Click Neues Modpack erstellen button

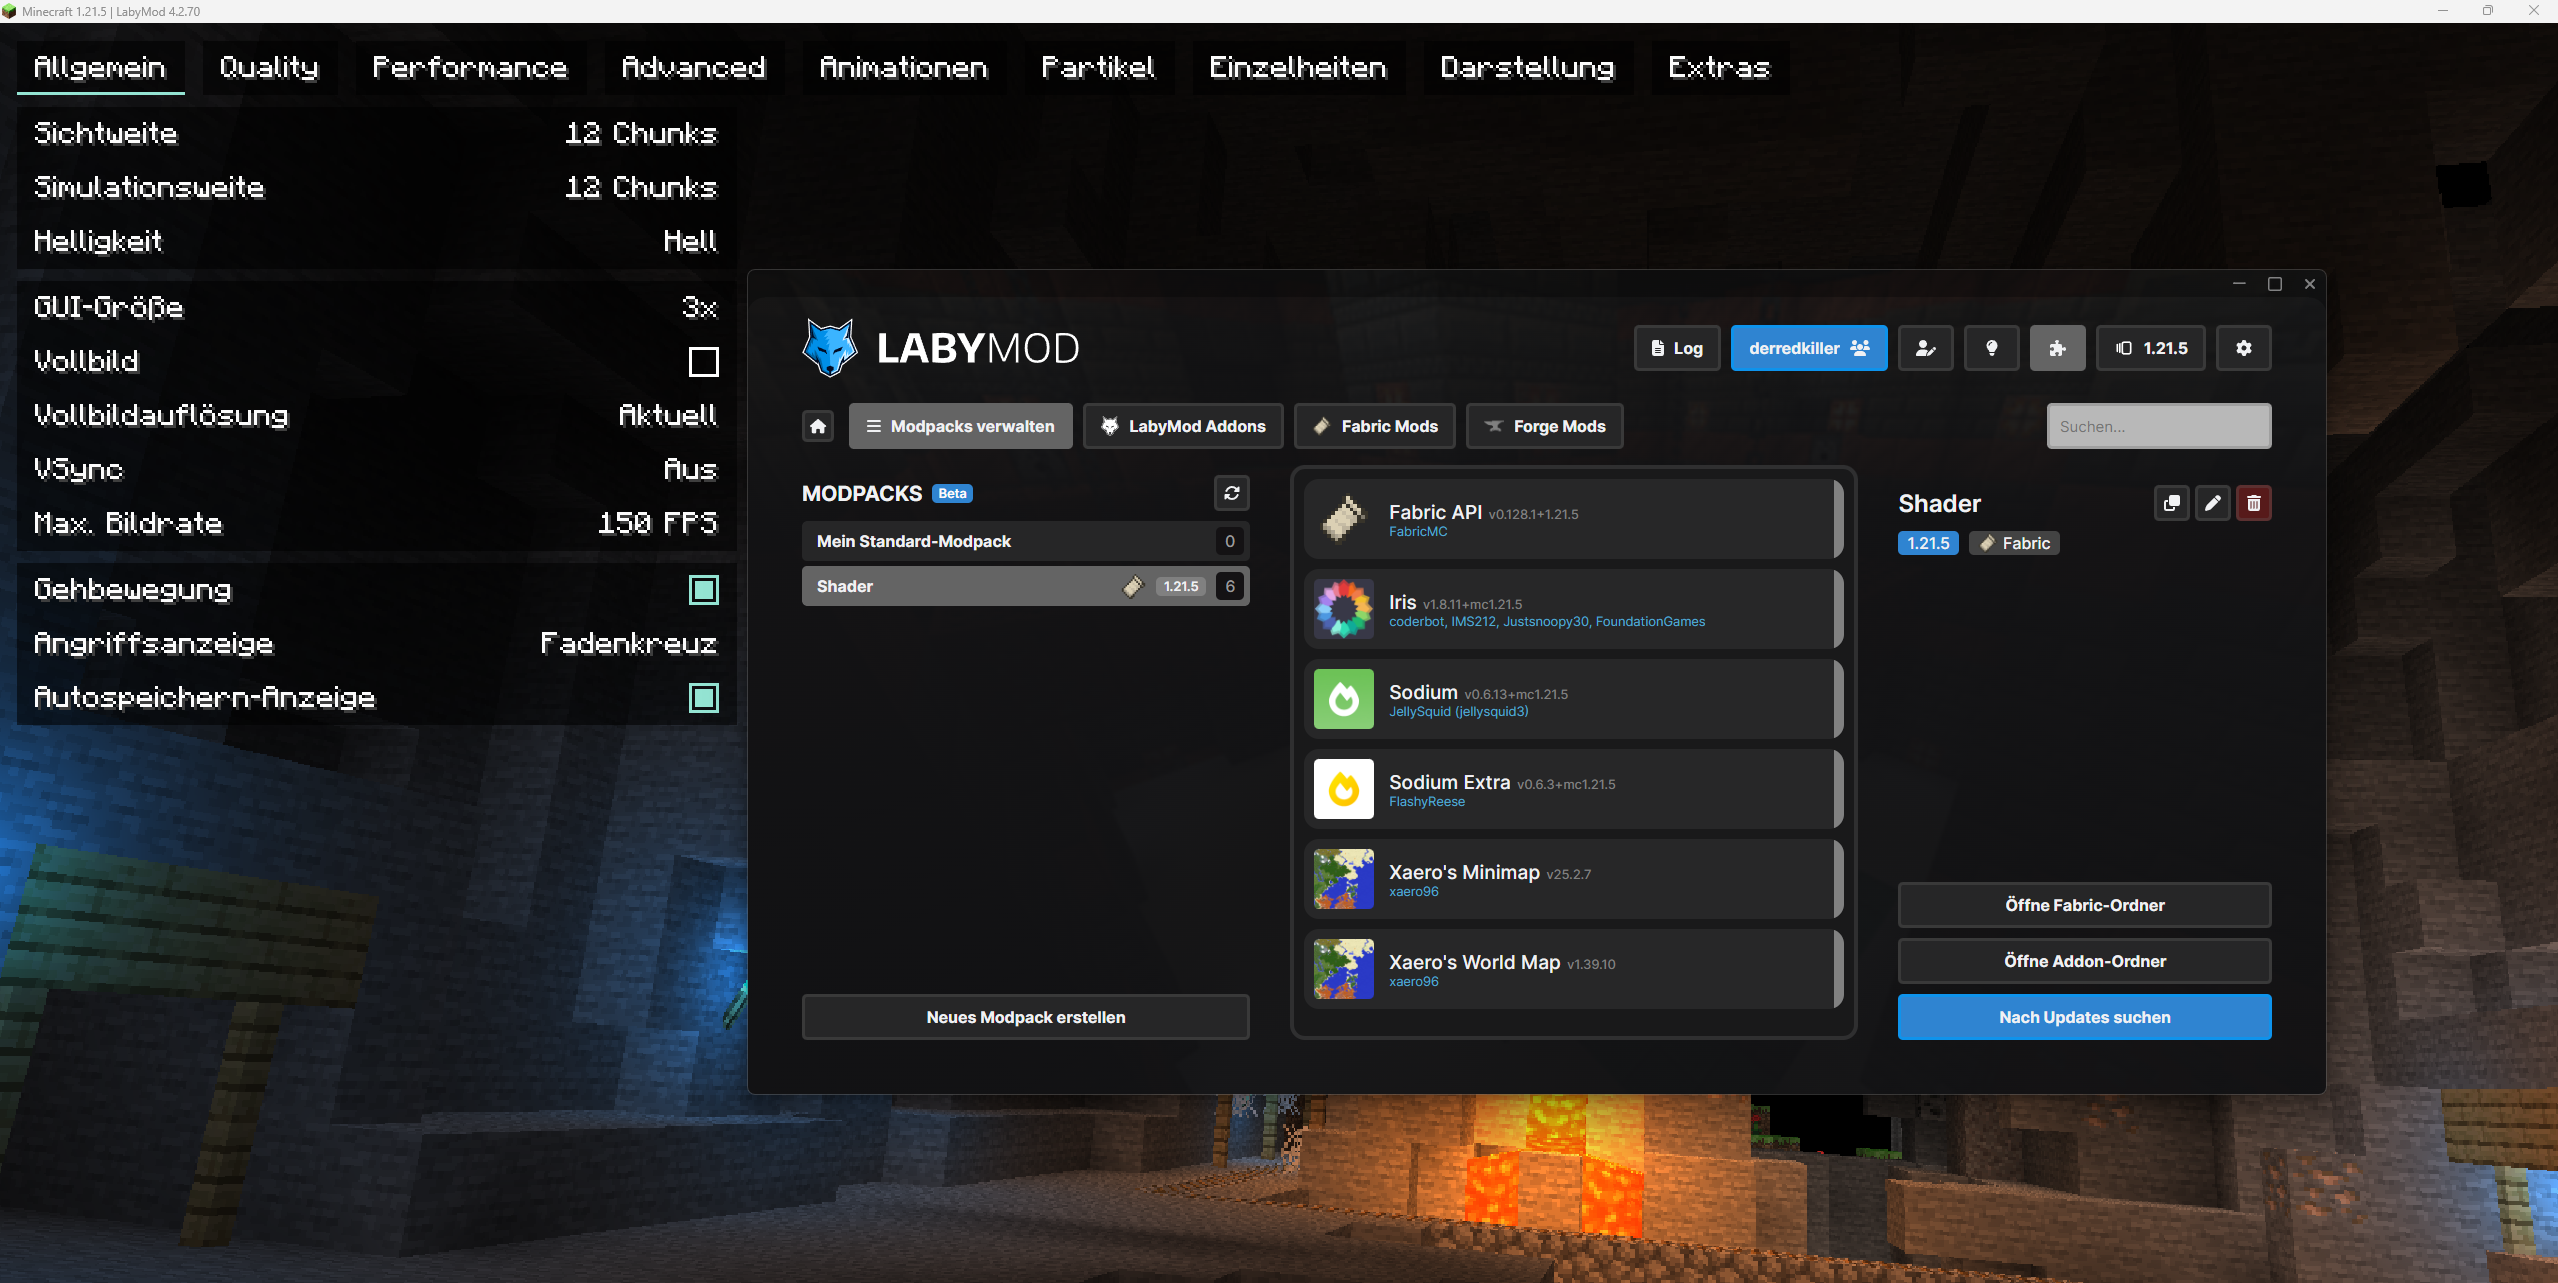[1025, 1017]
